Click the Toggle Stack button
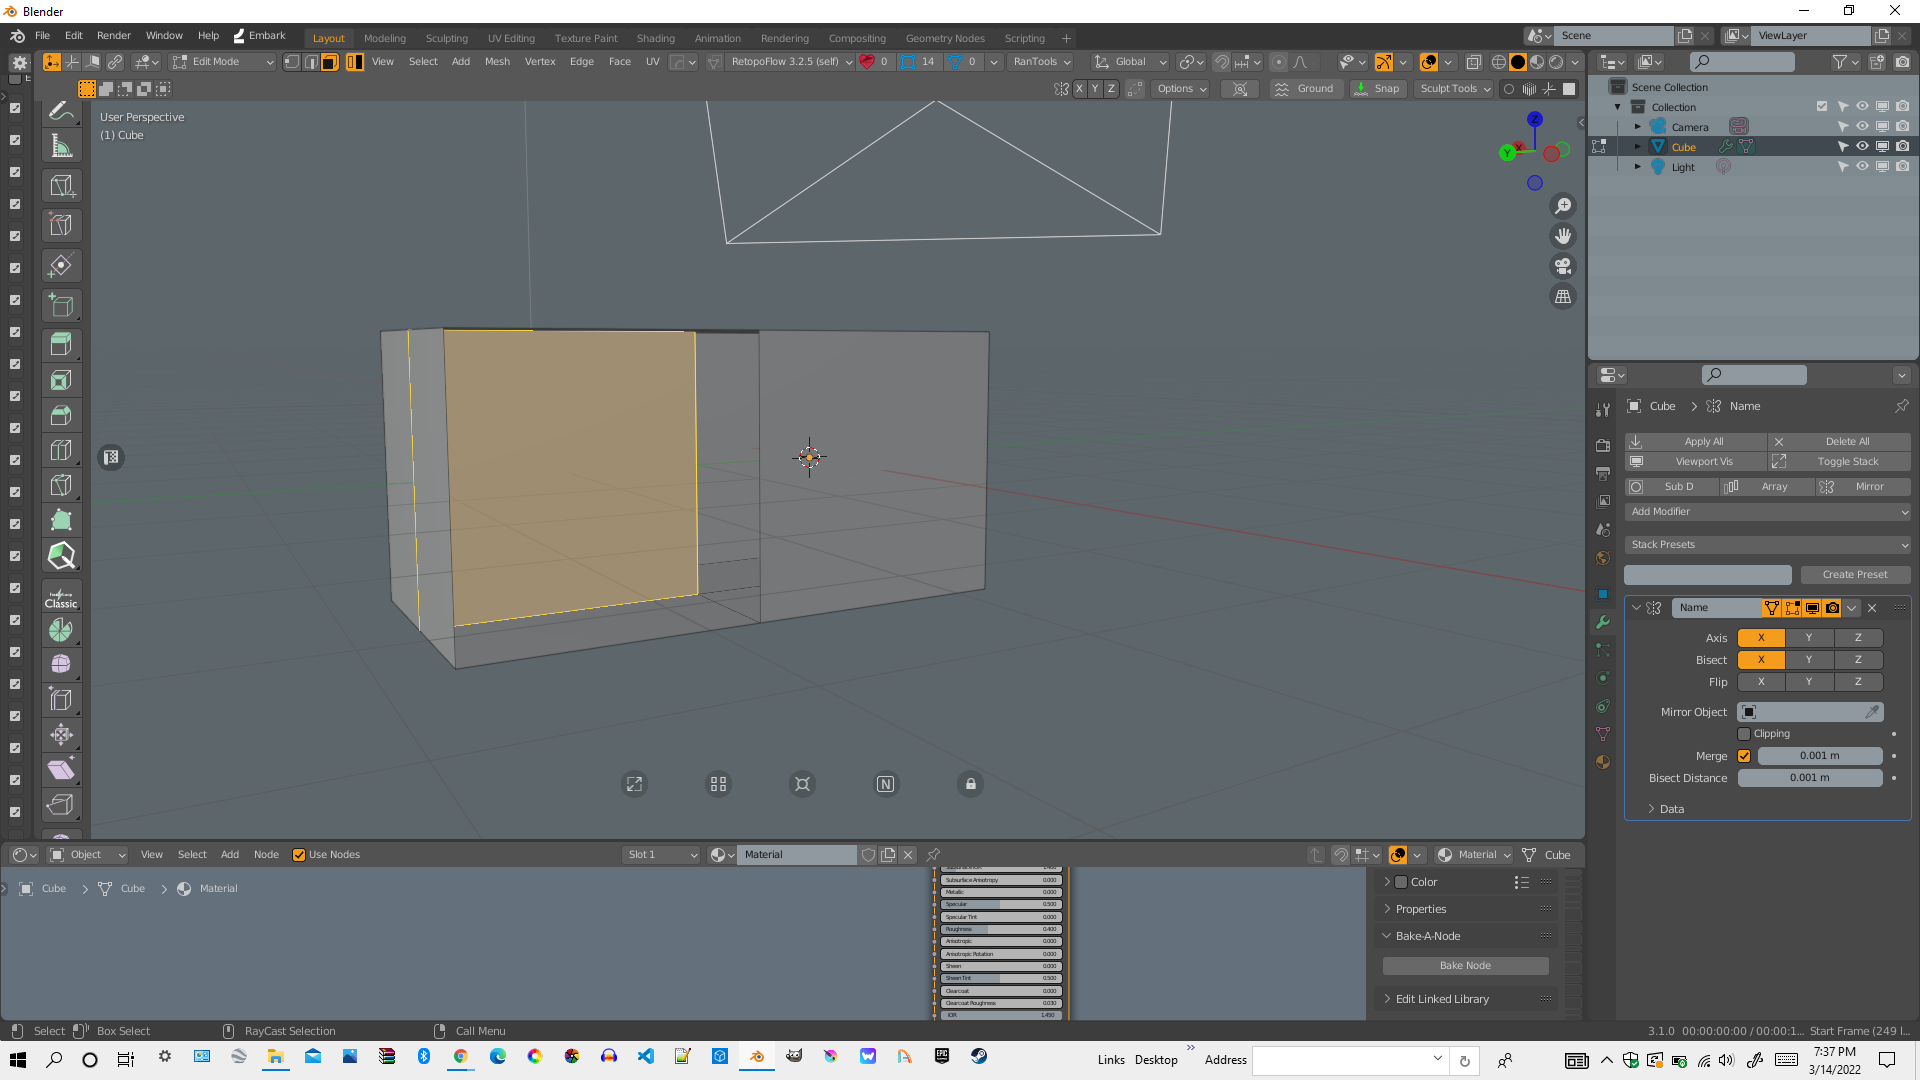Viewport: 1920px width, 1080px height. (x=1840, y=462)
